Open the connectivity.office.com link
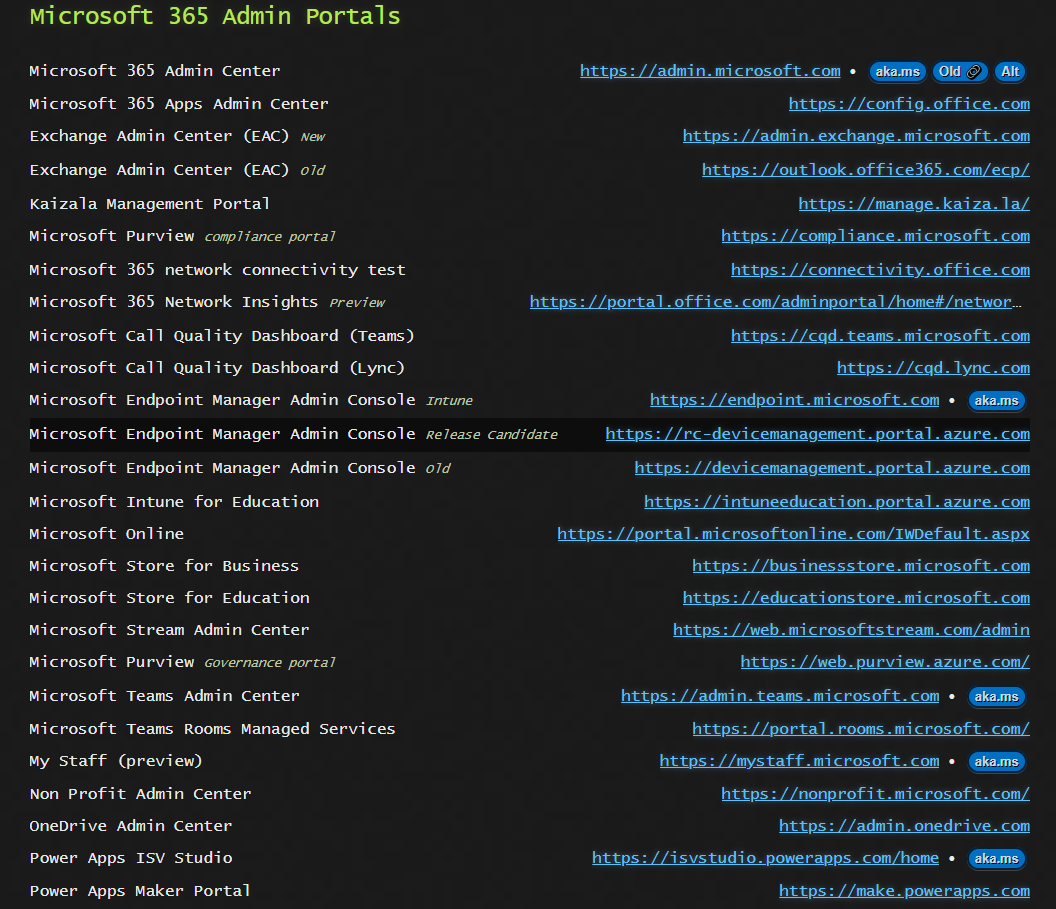1056x909 pixels. [x=880, y=269]
